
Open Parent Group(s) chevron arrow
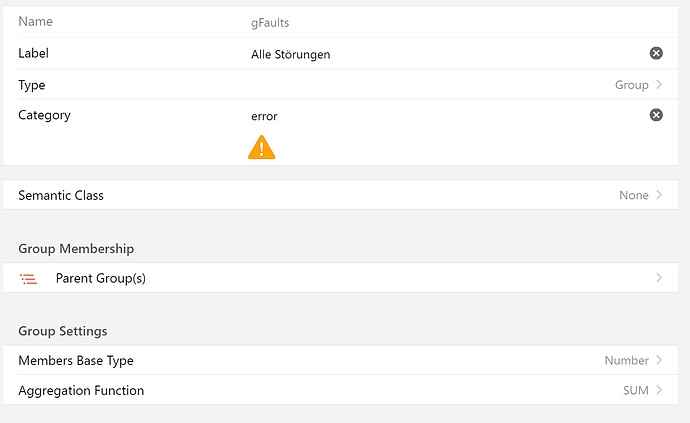coord(659,278)
